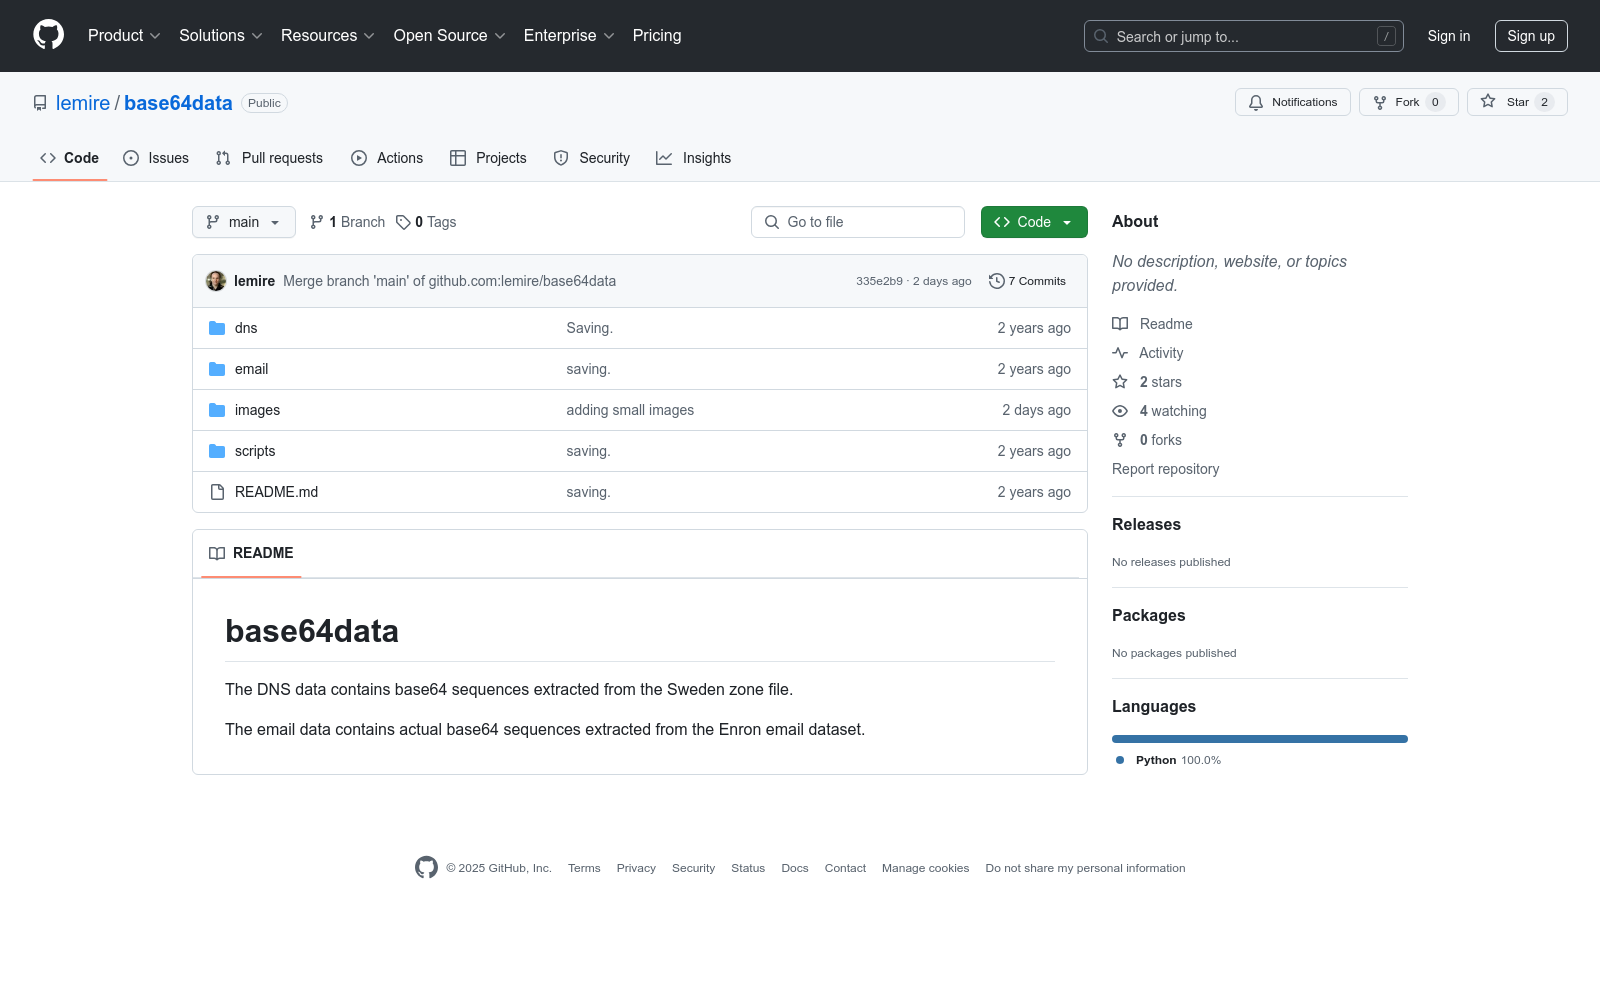Image resolution: width=1600 pixels, height=1000 pixels.
Task: Click the Sign up button
Action: (1531, 36)
